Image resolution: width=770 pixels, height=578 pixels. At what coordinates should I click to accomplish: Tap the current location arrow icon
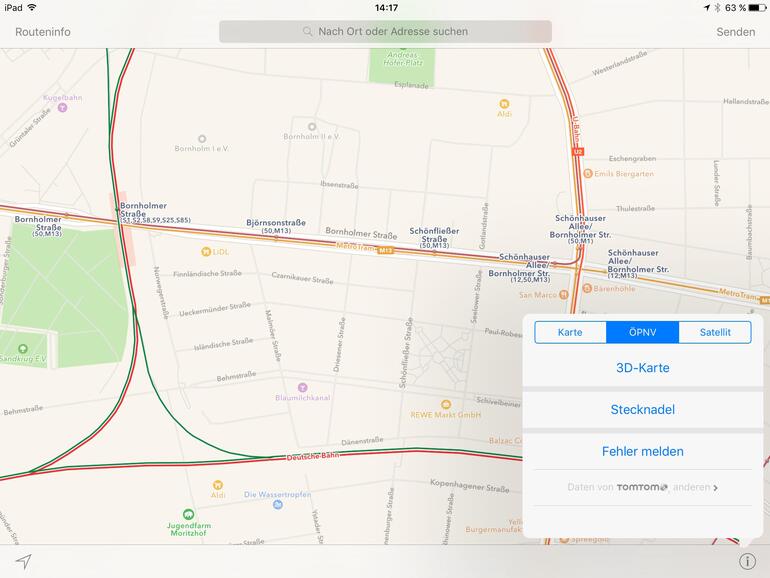[24, 561]
